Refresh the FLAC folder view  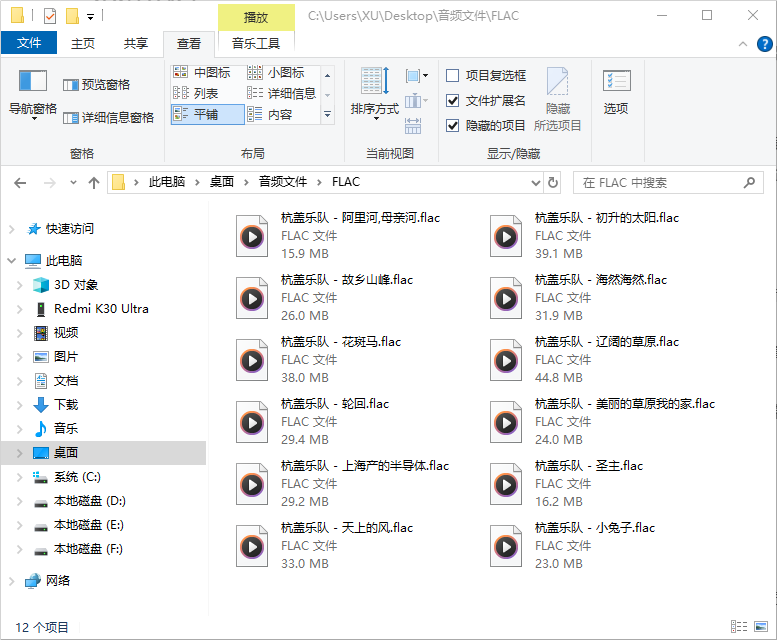click(x=553, y=183)
